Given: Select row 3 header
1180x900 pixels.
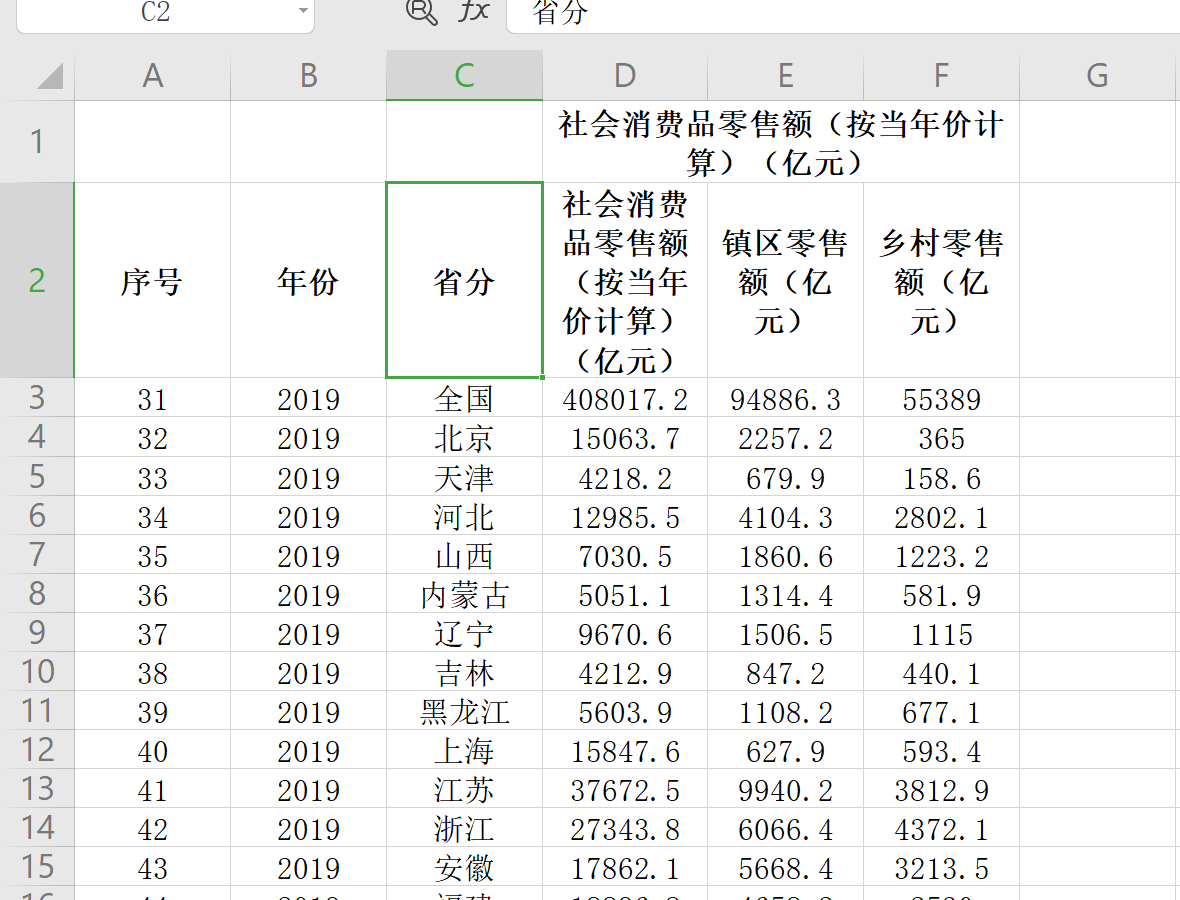Looking at the screenshot, I should point(37,397).
